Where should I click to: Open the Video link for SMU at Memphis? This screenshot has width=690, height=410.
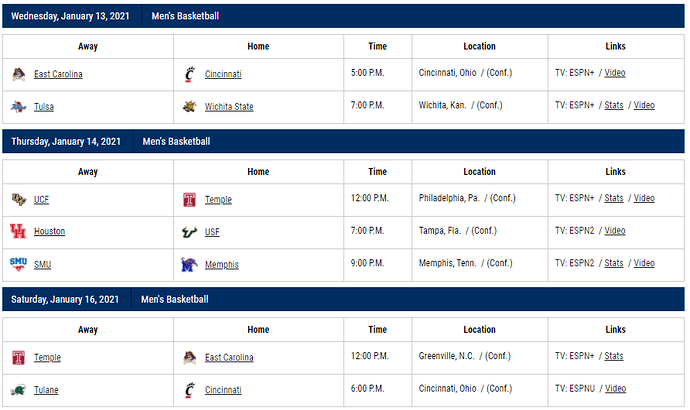coord(644,263)
